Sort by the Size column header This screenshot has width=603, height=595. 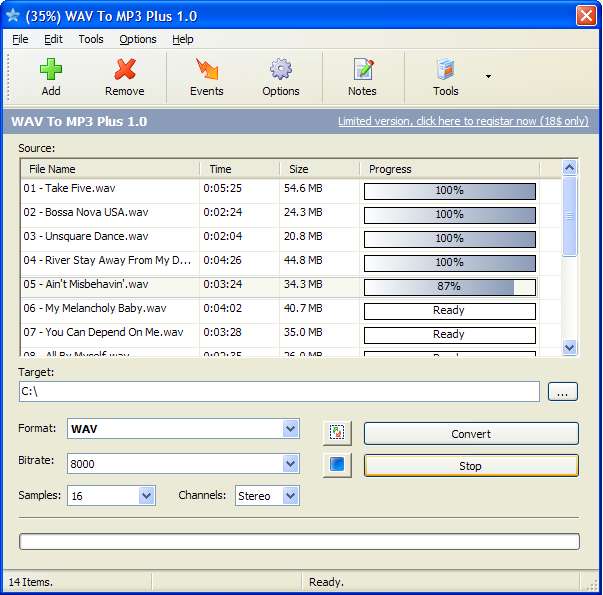coord(319,169)
